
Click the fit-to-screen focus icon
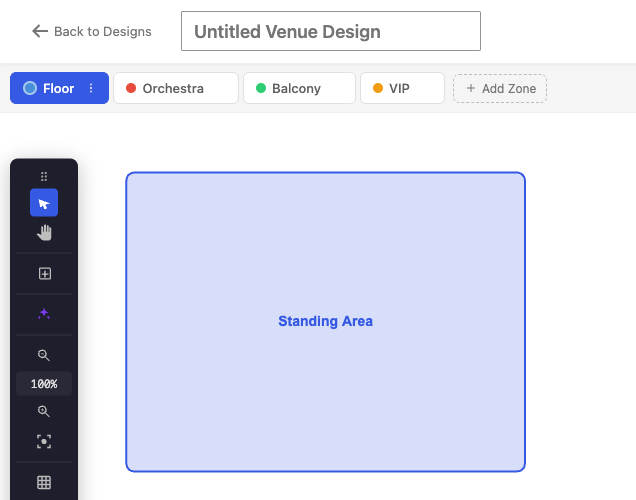(x=44, y=442)
